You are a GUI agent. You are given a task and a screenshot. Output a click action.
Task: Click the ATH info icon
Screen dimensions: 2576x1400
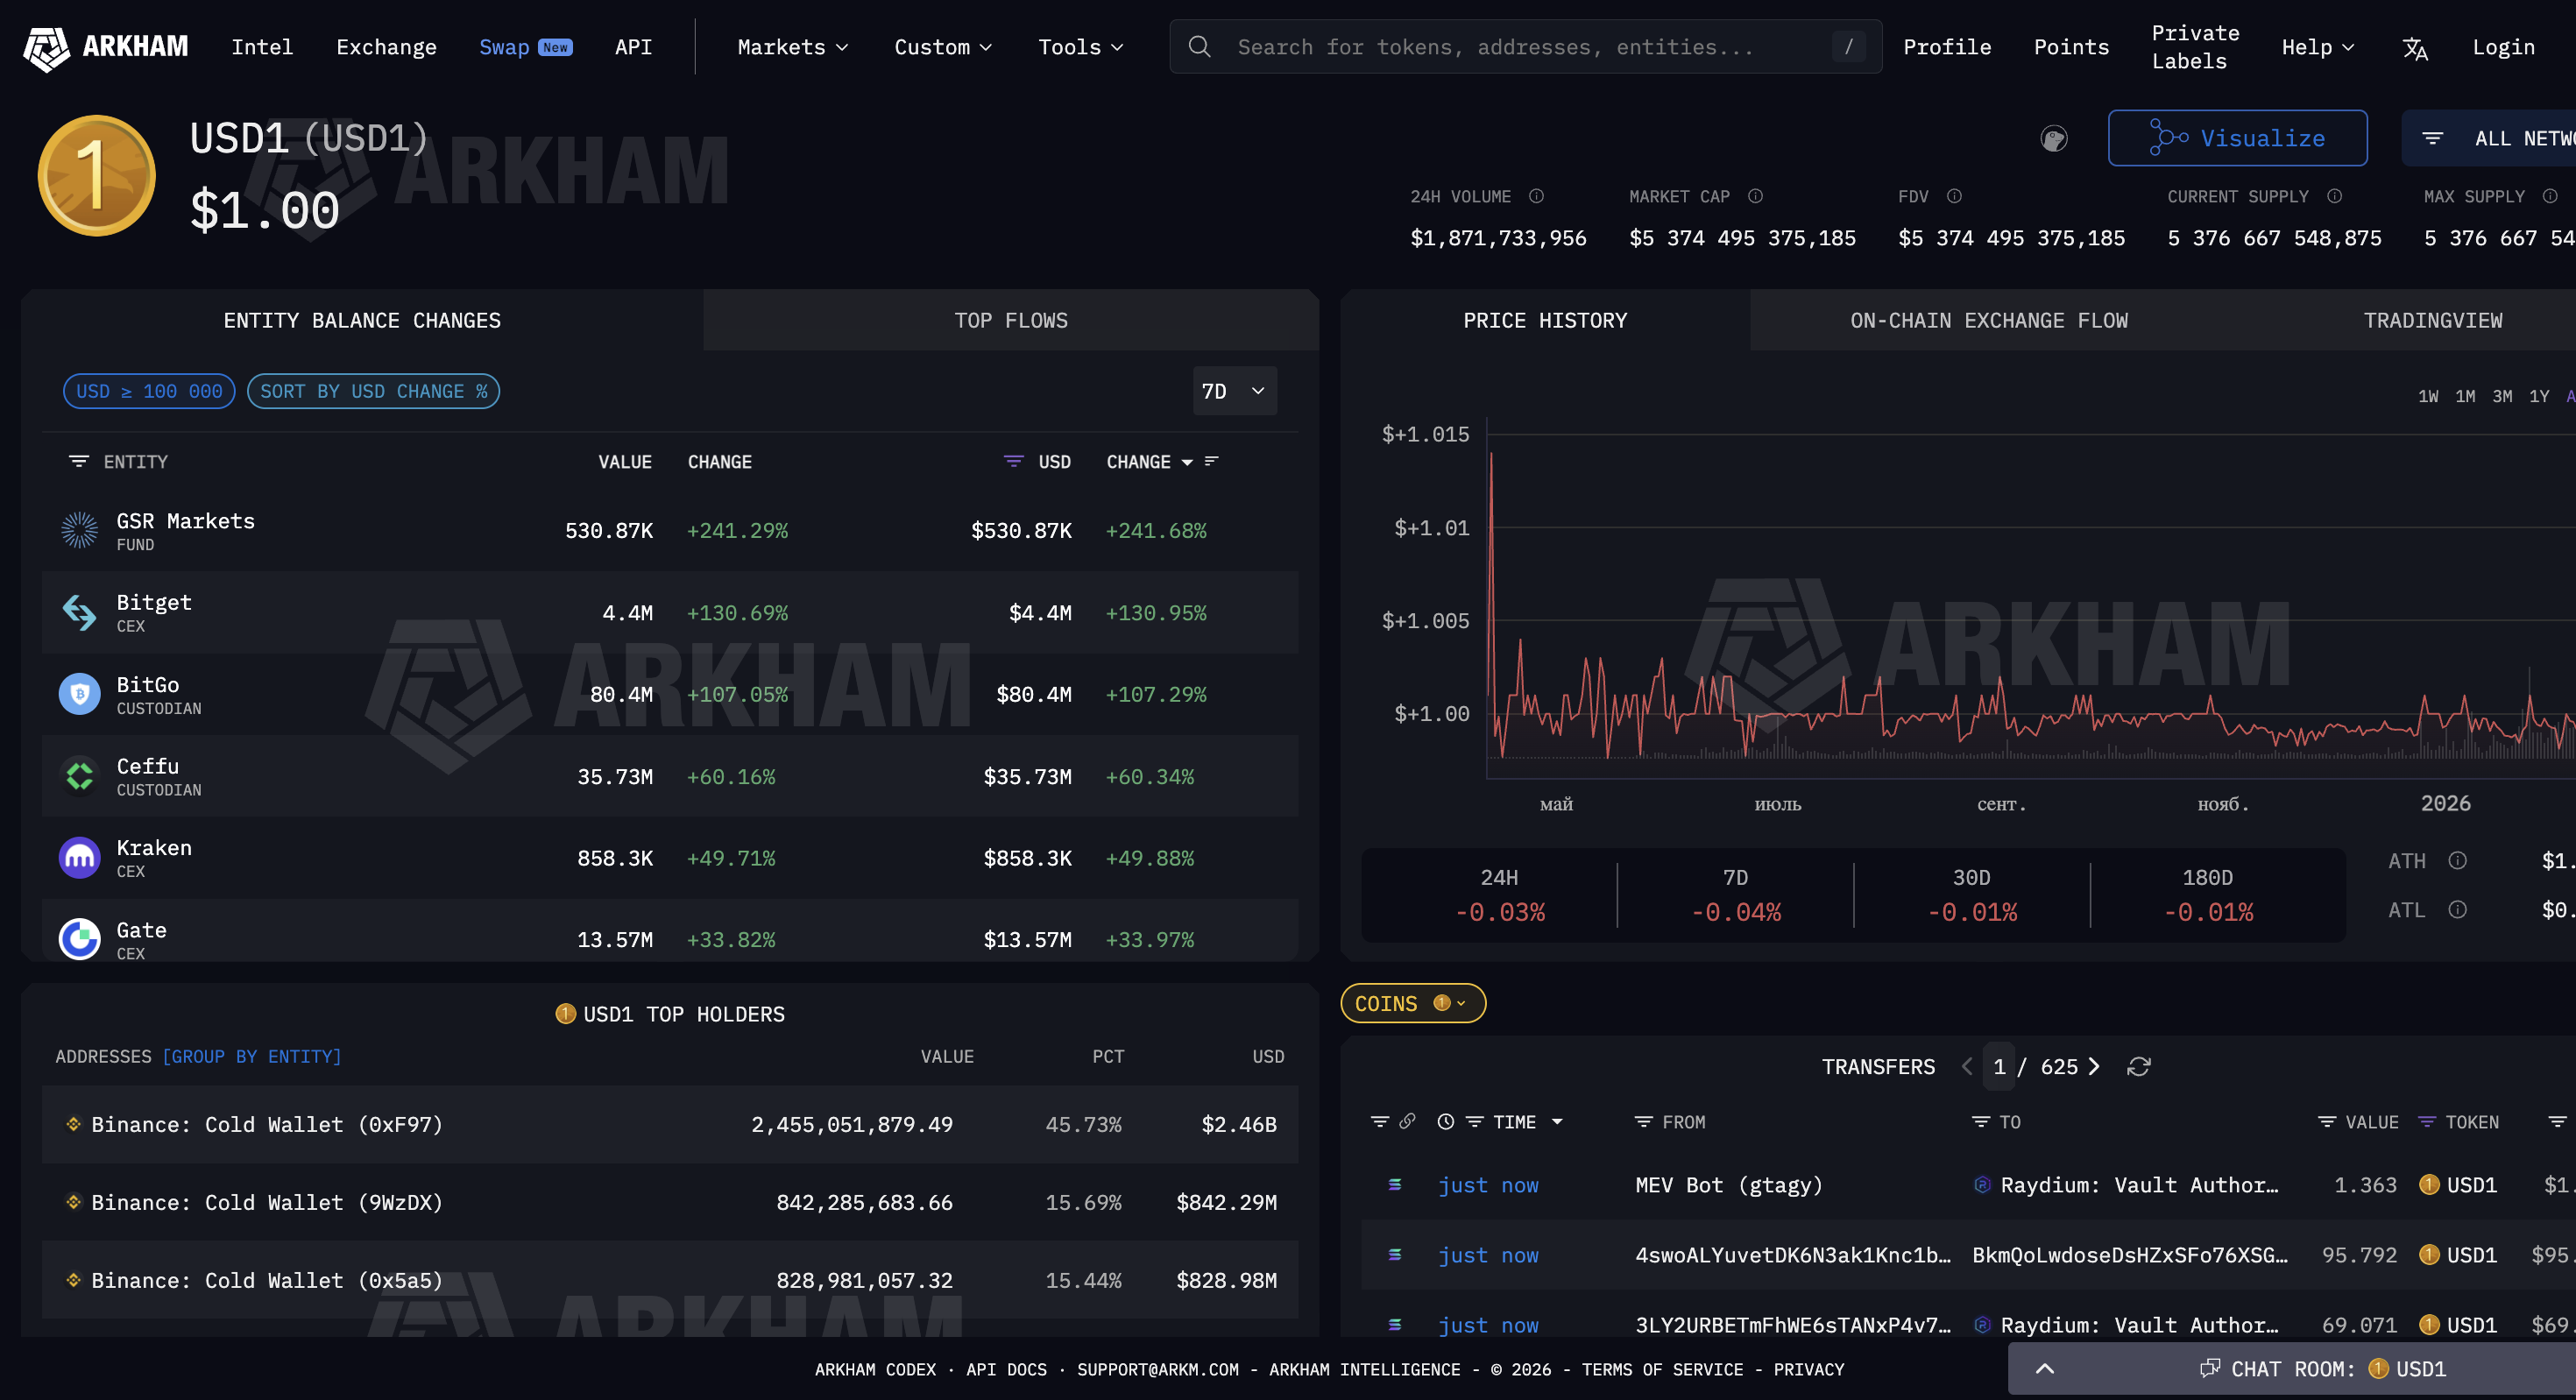(x=2457, y=861)
